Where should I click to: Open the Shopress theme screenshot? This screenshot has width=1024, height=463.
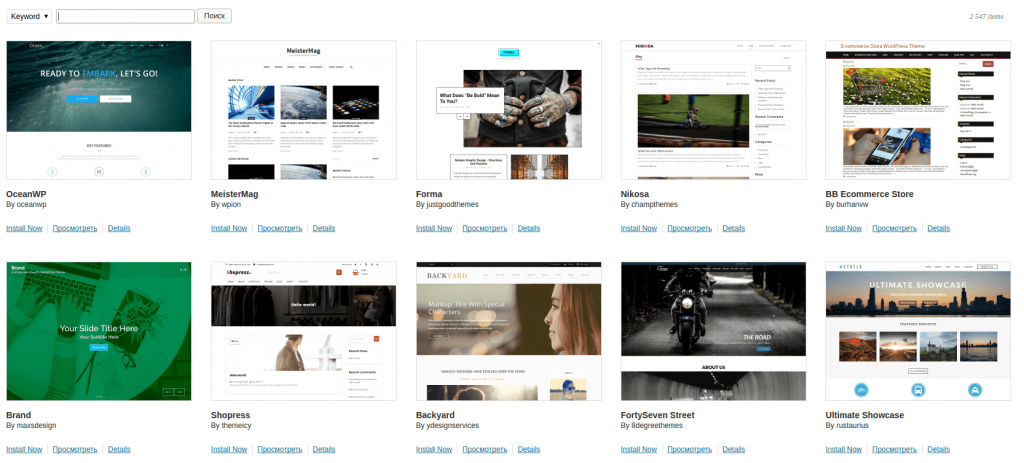pos(304,331)
